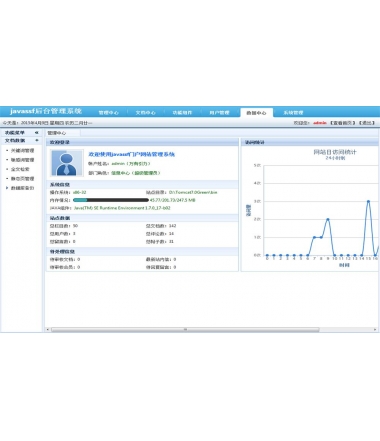Open the 系统管理 top navigation tab
The image size is (380, 441).
[293, 113]
